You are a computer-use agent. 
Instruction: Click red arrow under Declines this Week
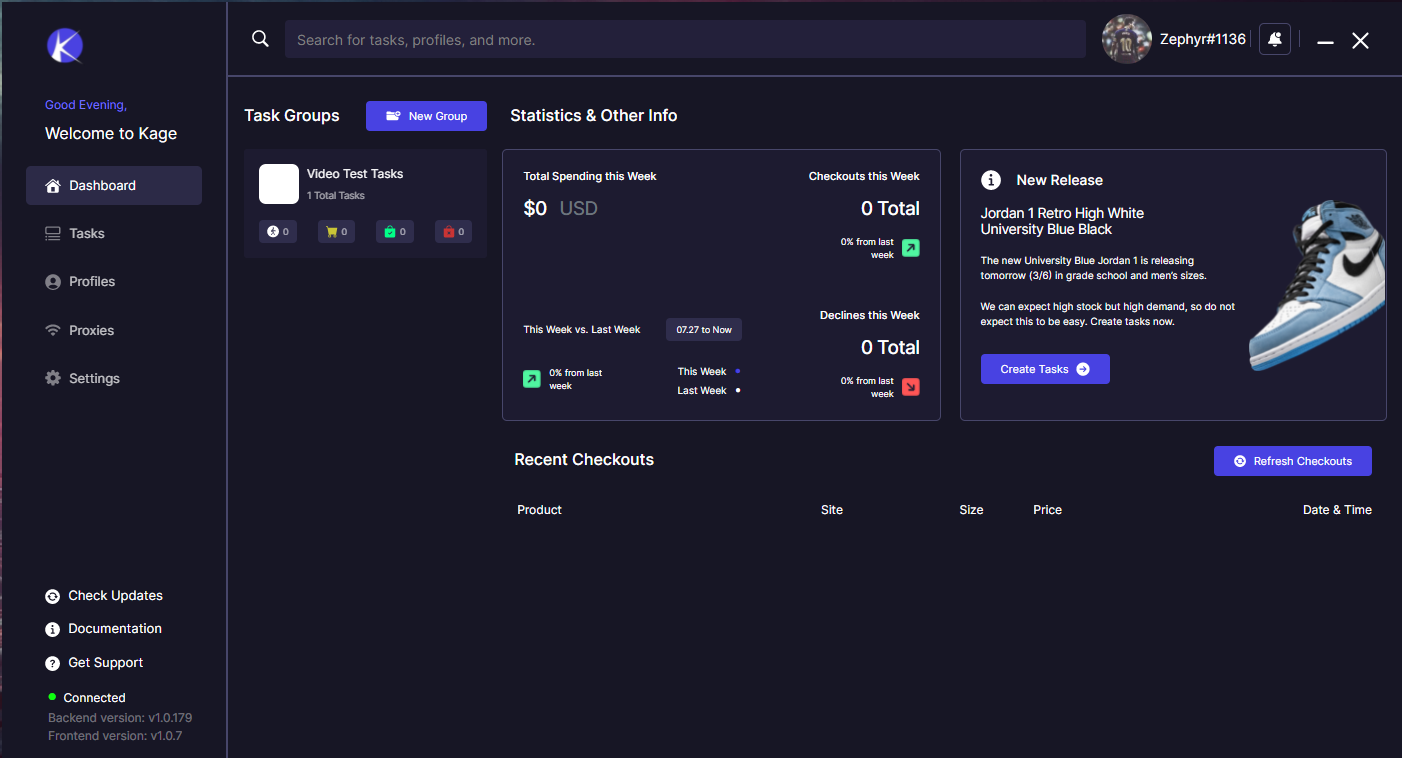(910, 387)
